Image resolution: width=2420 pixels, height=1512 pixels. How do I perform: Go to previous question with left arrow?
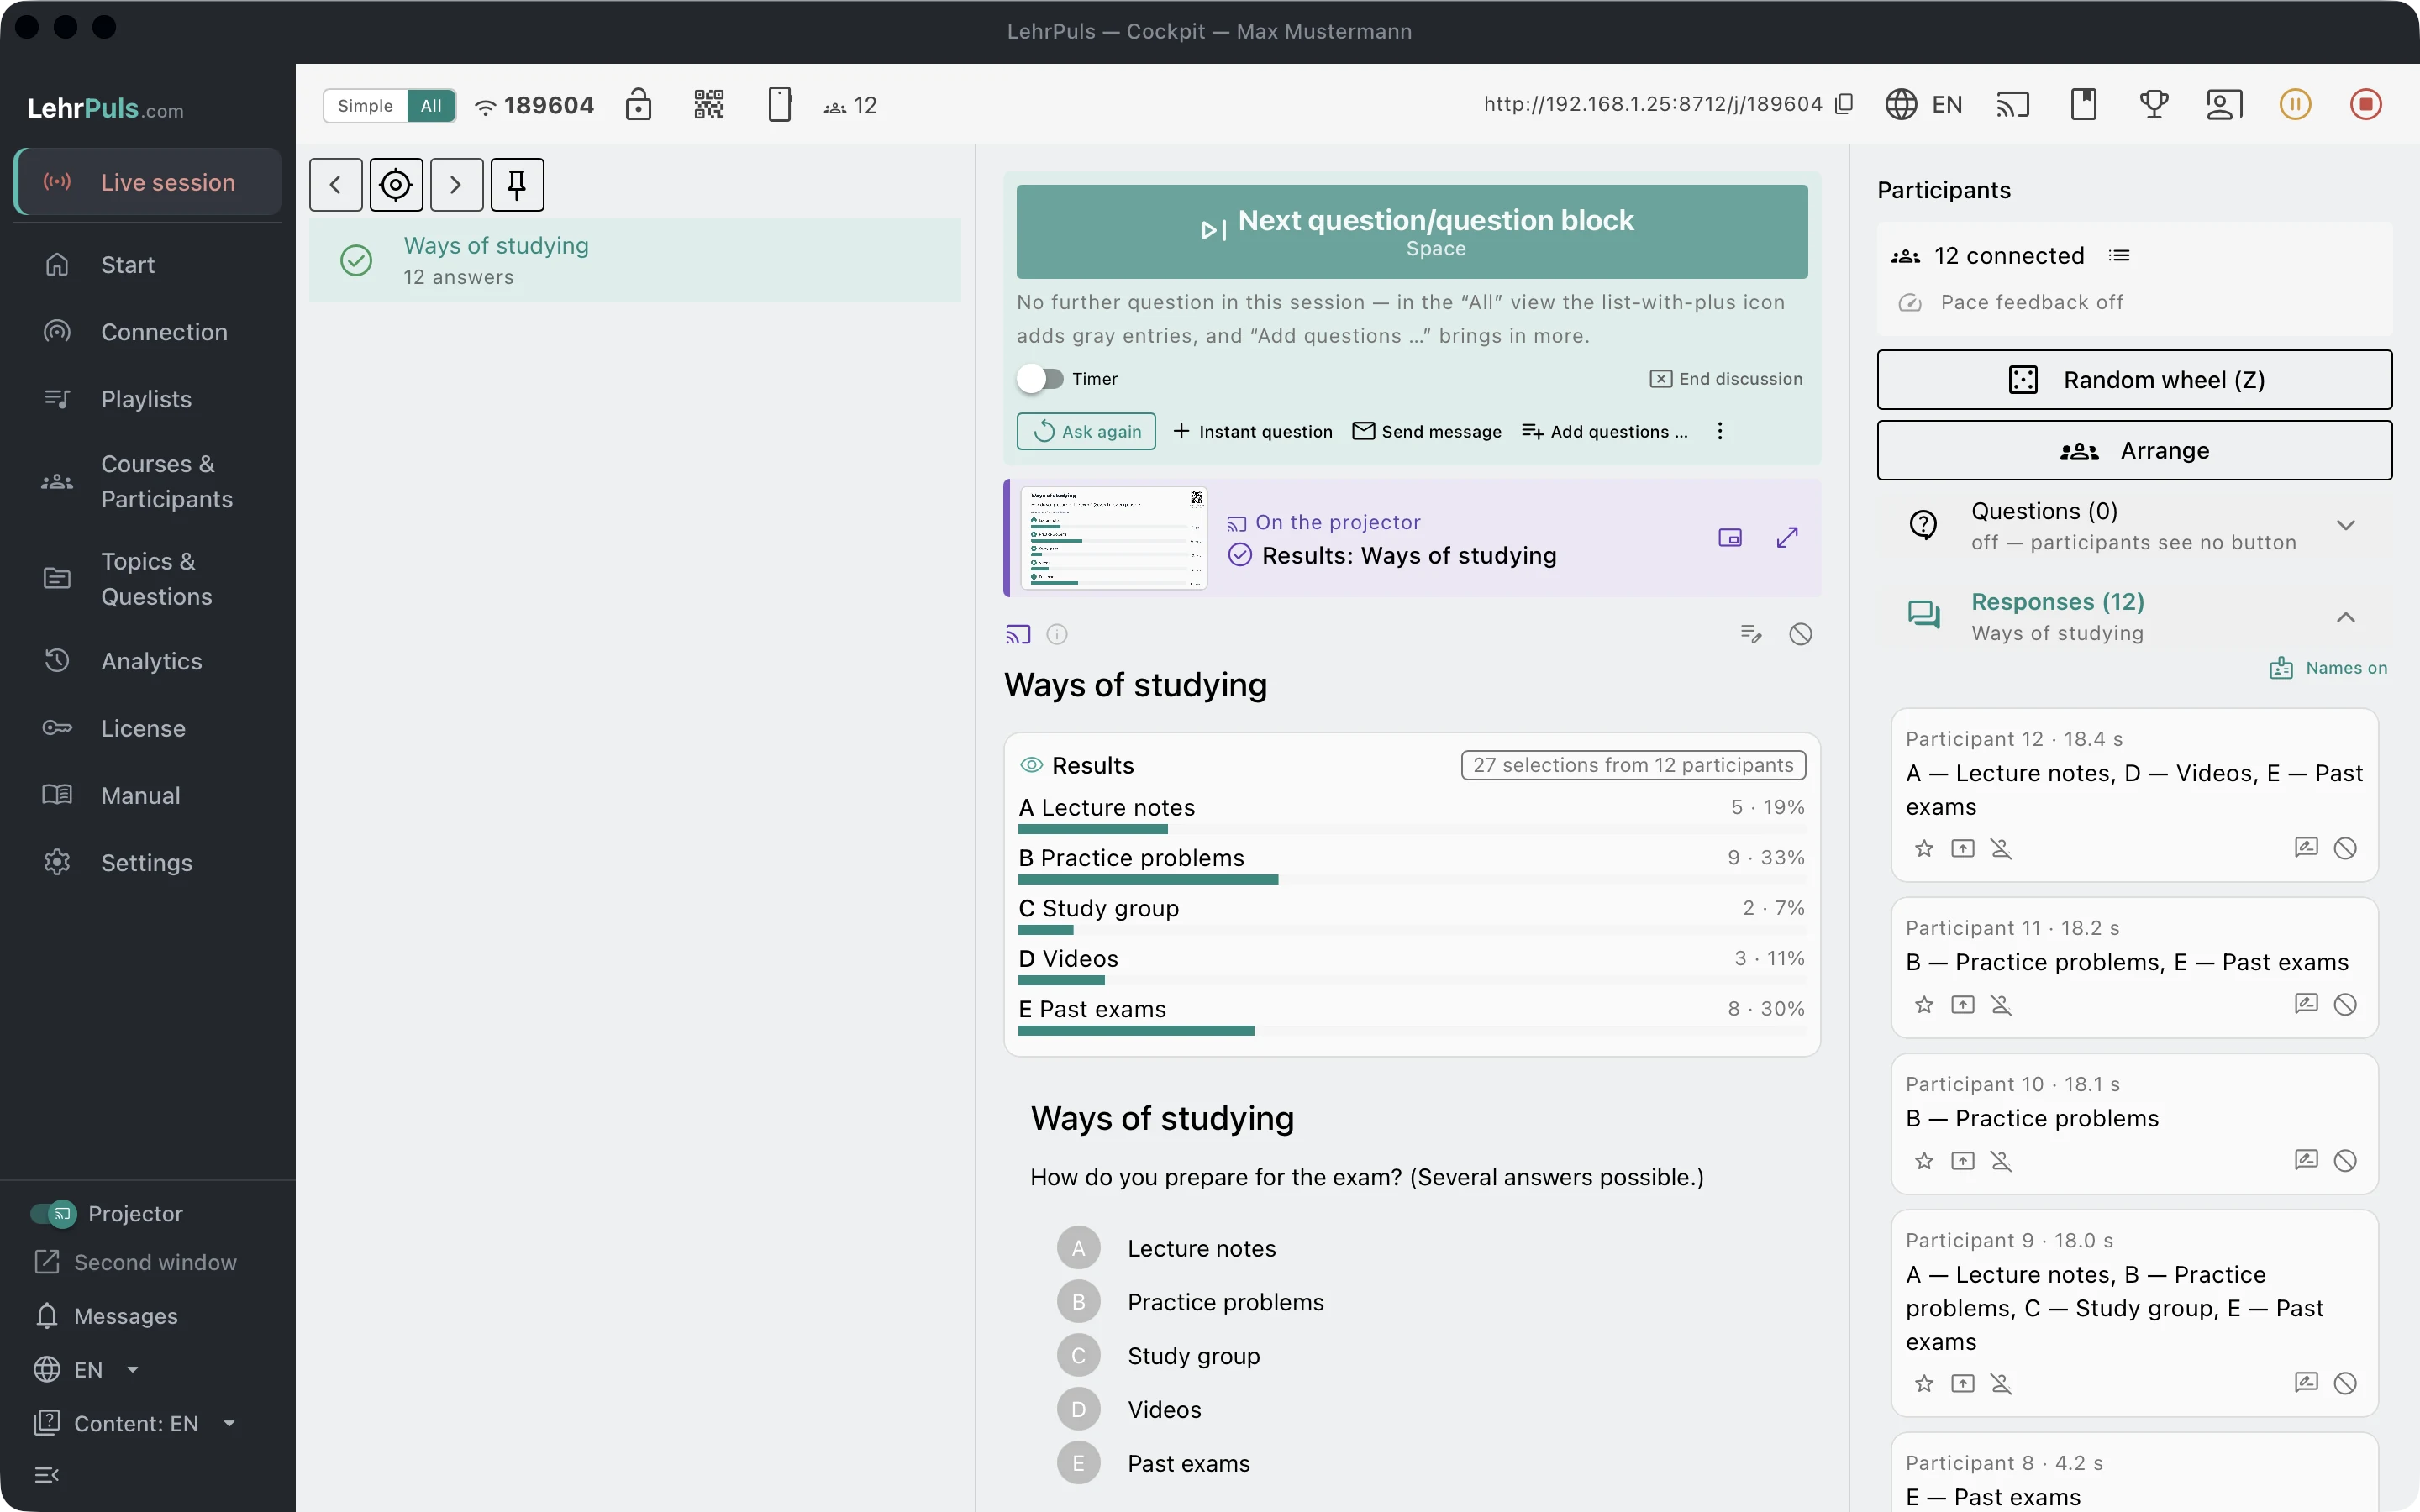coord(336,184)
